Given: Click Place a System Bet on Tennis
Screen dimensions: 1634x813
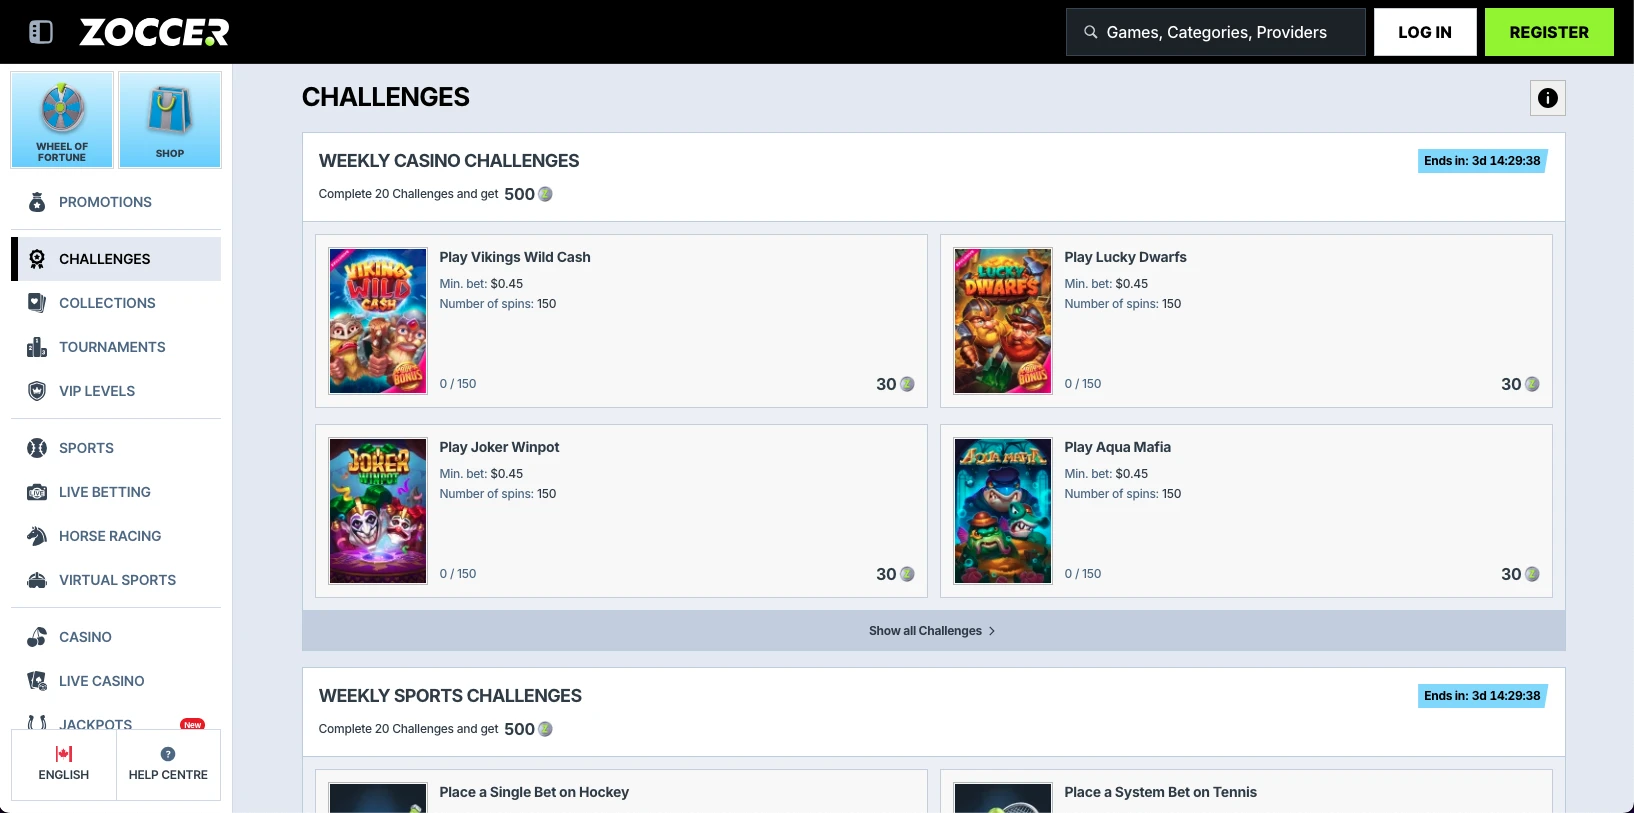Looking at the screenshot, I should [1161, 792].
